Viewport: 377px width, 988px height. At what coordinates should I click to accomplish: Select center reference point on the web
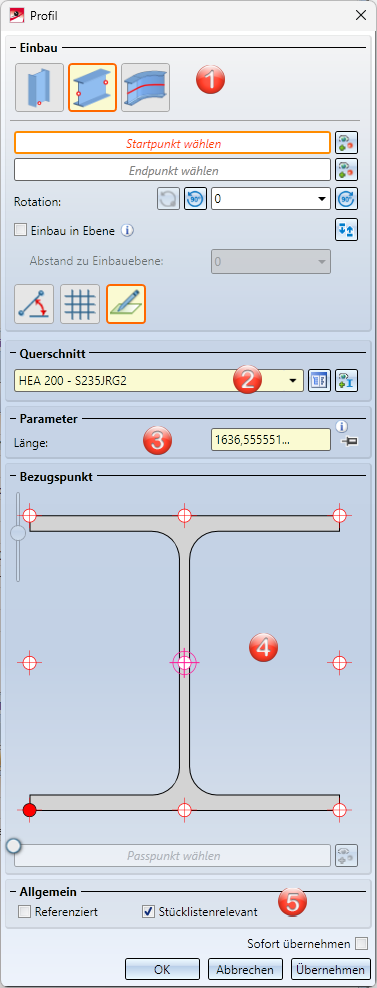point(184,662)
